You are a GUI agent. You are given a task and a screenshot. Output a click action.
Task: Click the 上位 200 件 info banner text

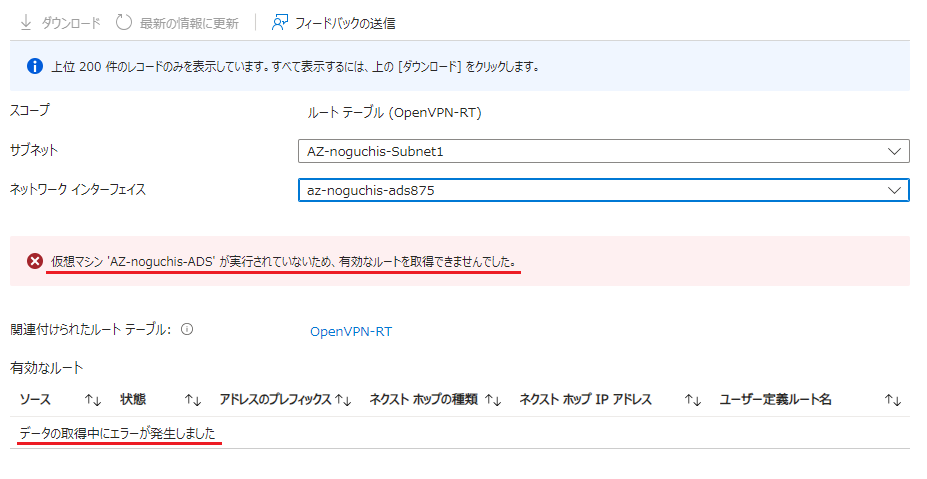point(295,66)
